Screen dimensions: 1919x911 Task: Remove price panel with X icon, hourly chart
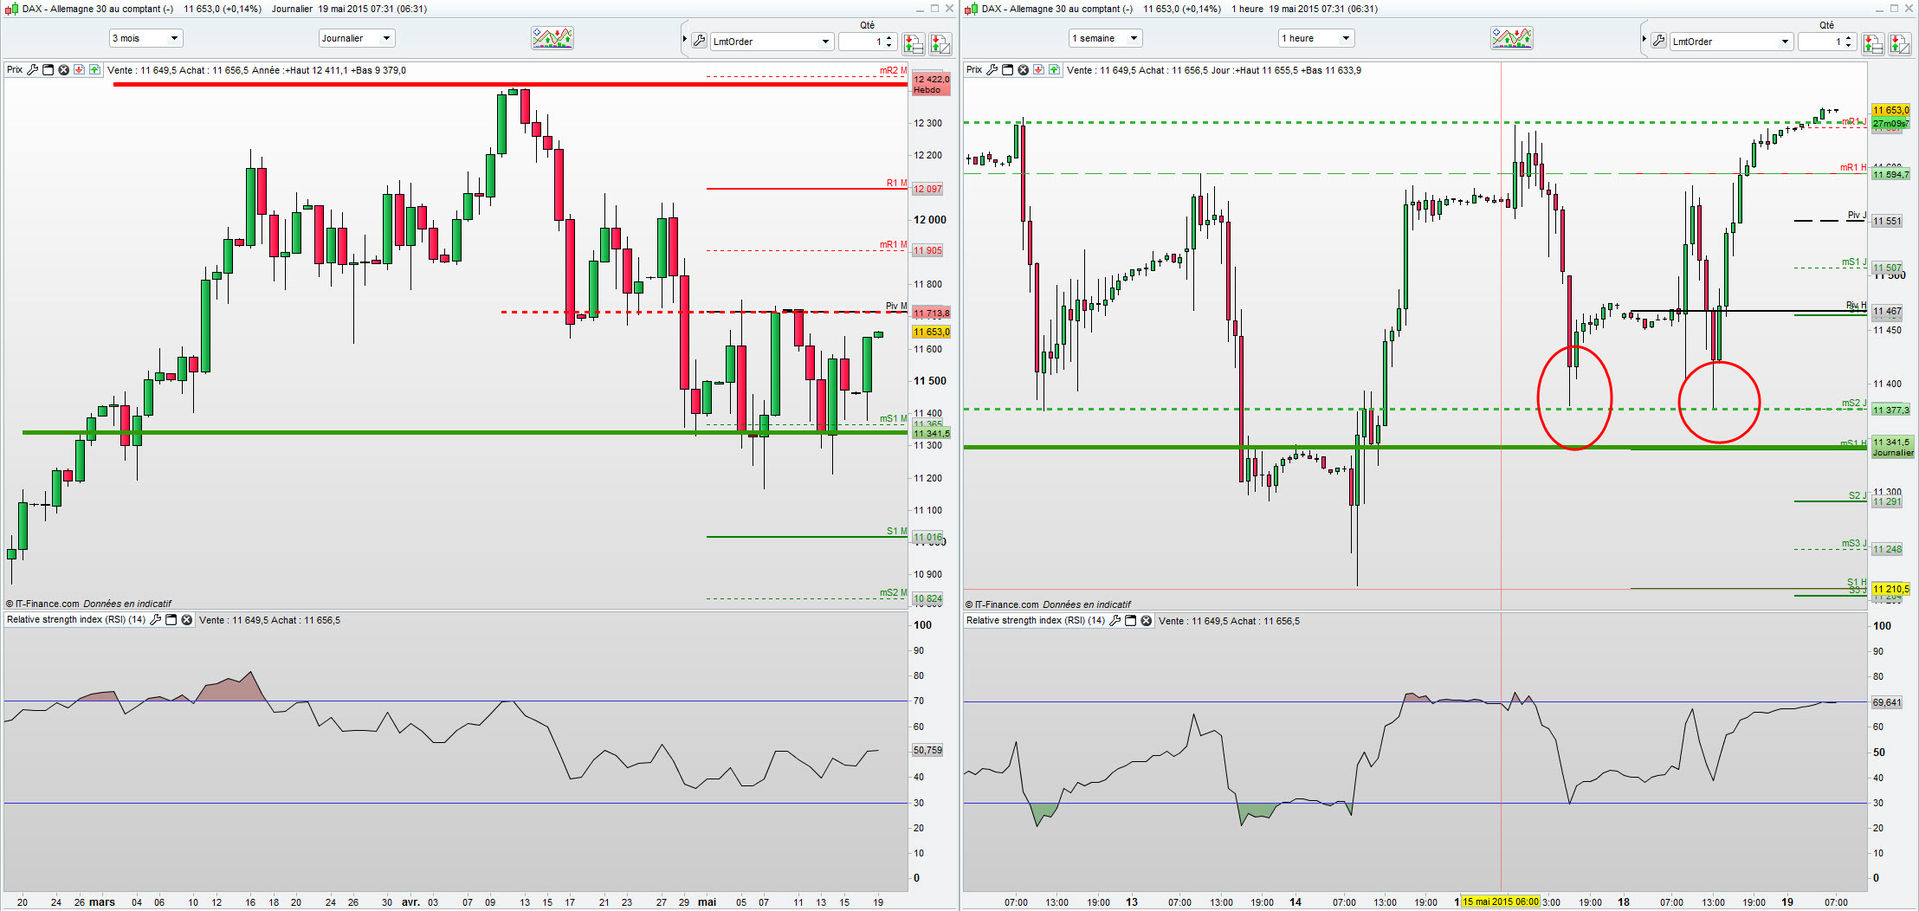(1023, 70)
